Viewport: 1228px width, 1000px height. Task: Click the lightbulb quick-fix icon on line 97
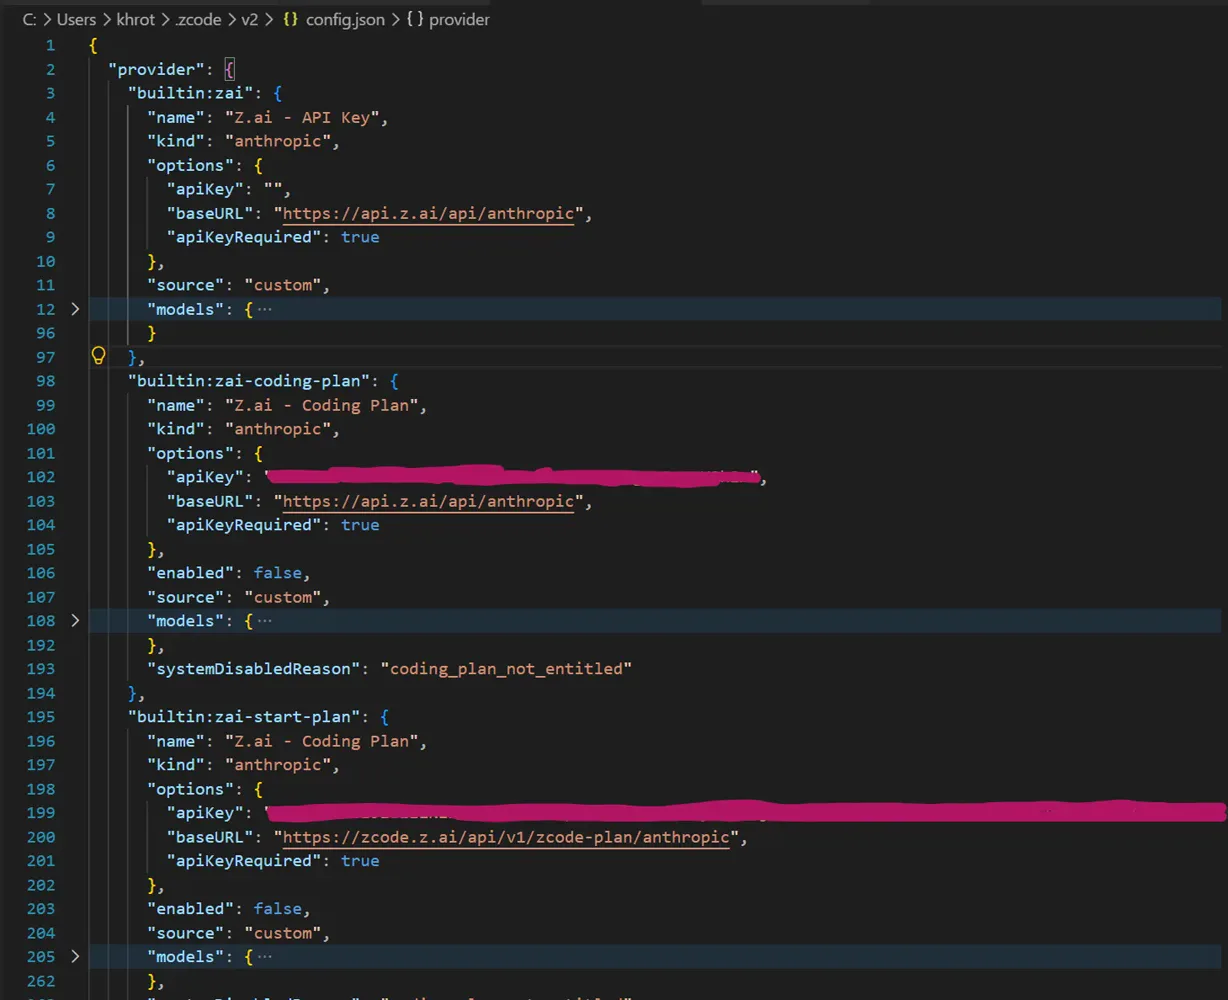(98, 356)
